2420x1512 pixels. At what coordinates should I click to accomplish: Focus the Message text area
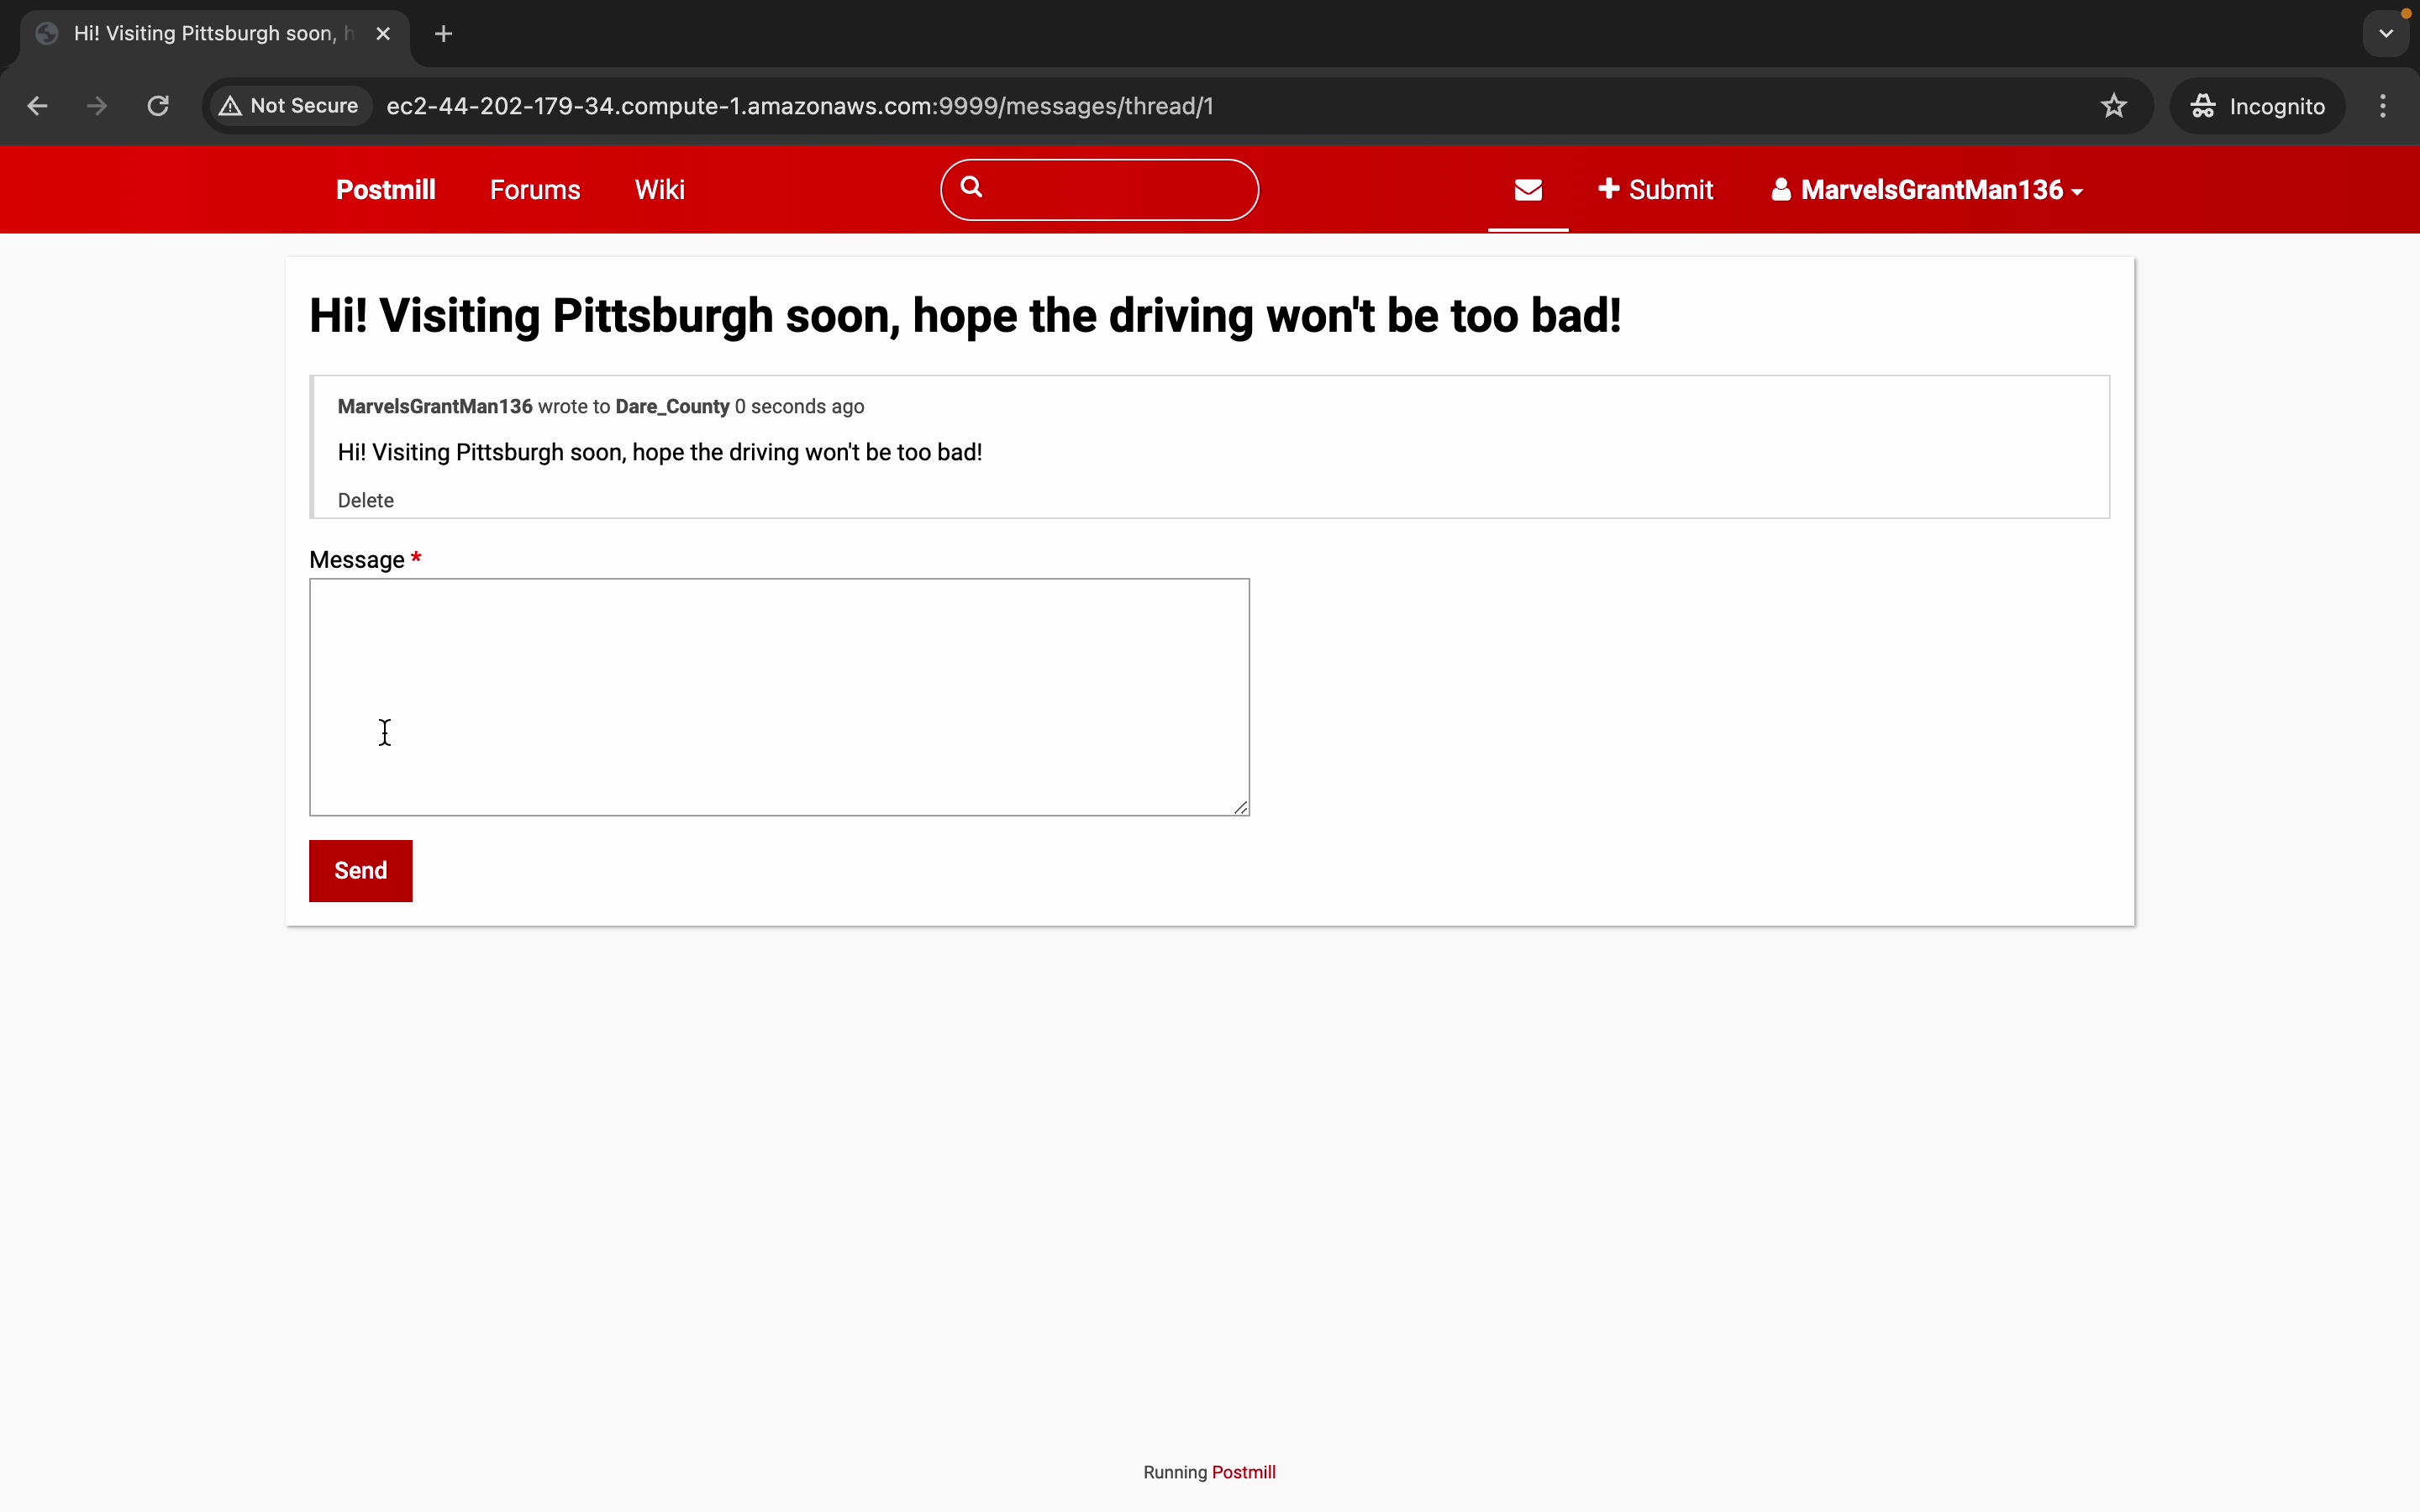click(778, 696)
